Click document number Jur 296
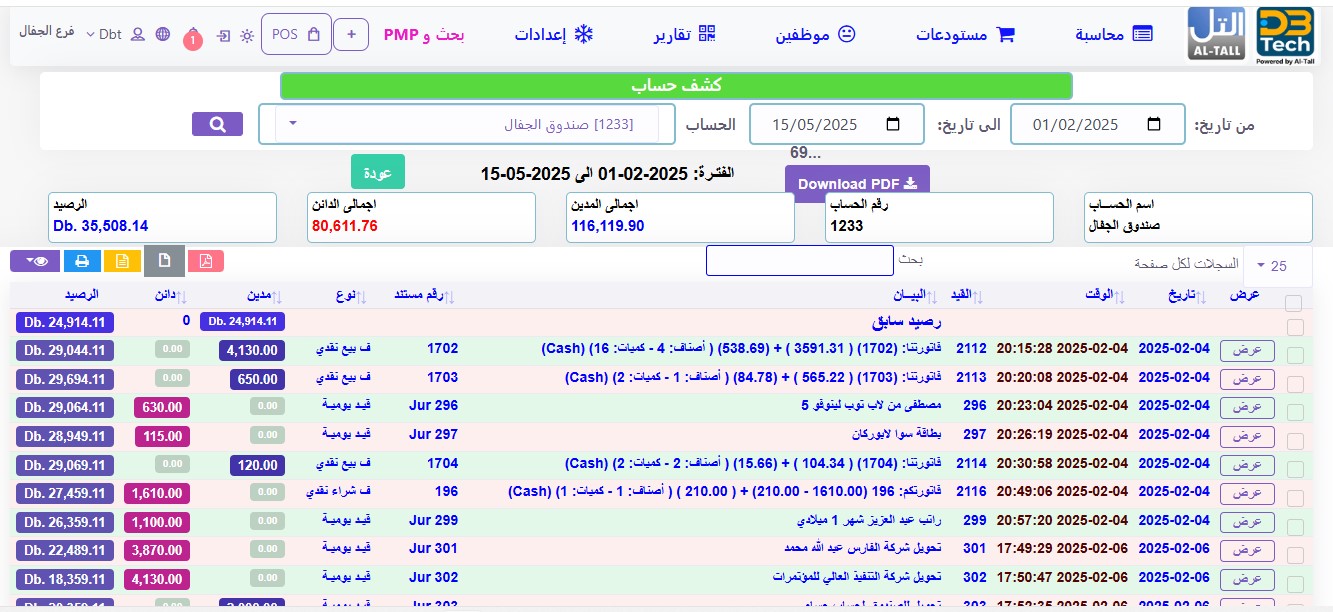The height and width of the screenshot is (612, 1333). point(433,406)
